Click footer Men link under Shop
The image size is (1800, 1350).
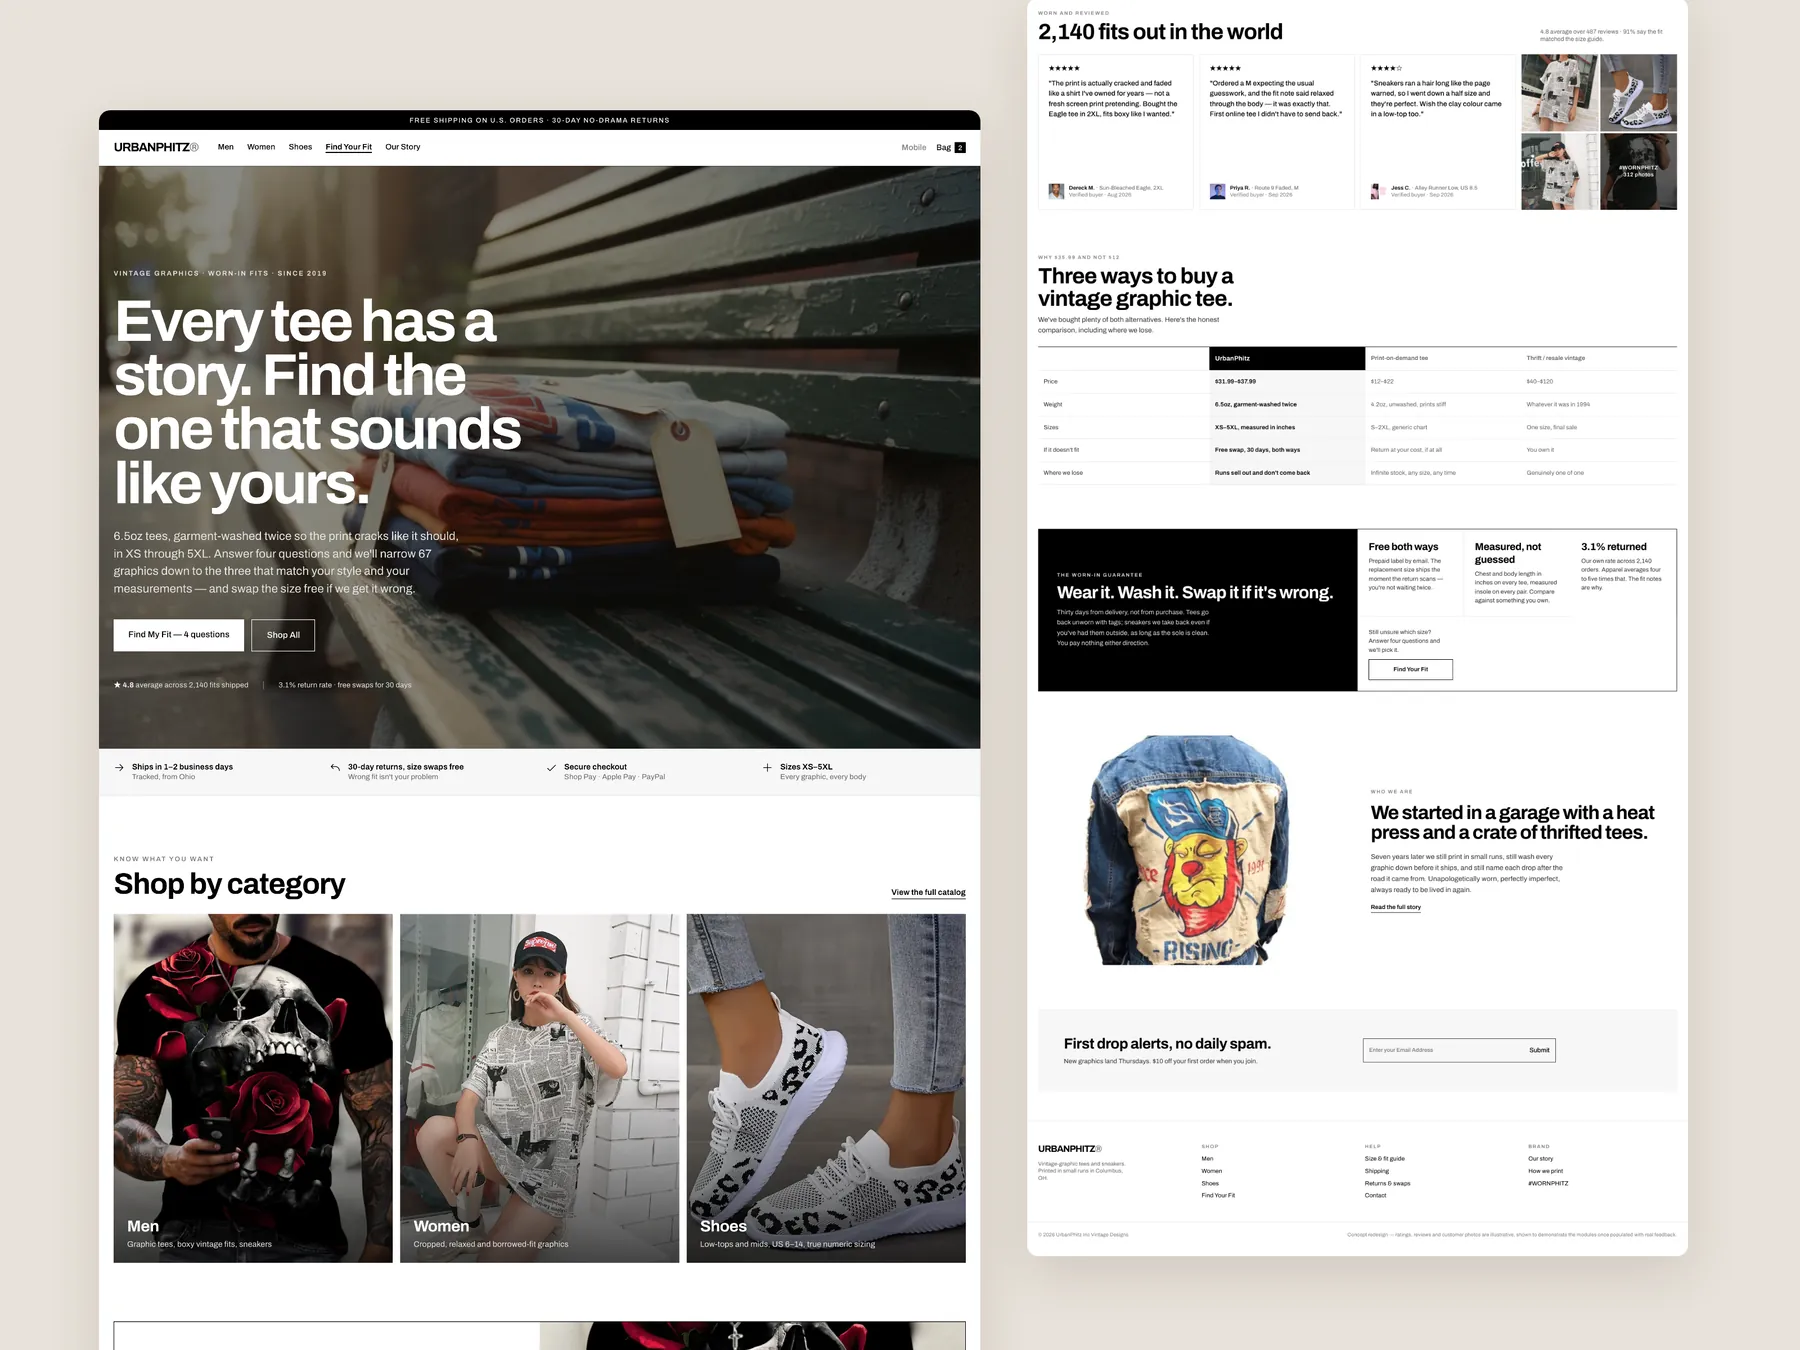click(1207, 1159)
